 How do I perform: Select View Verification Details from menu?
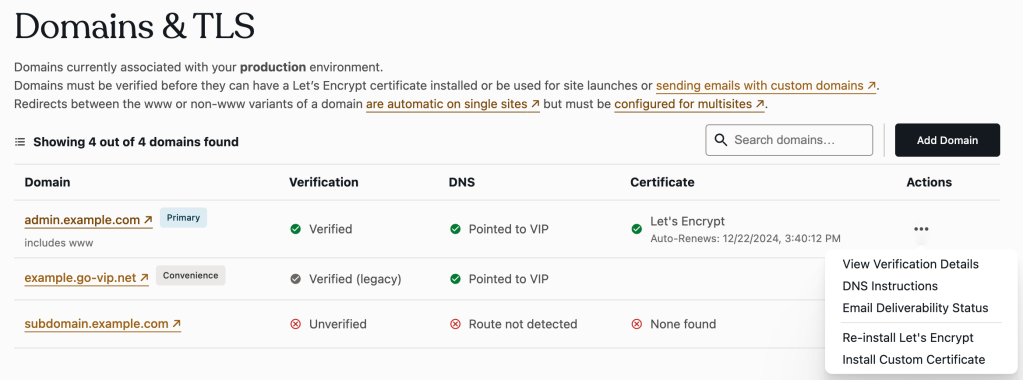tap(910, 264)
